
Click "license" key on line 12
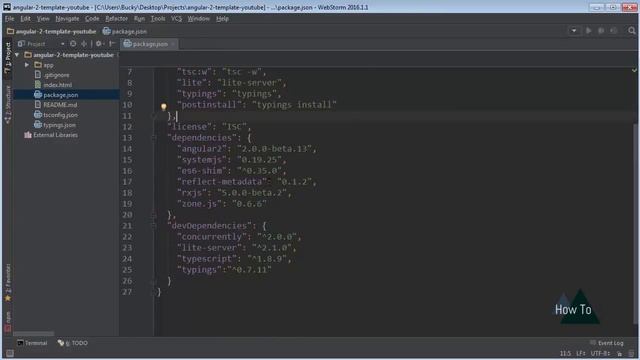[189, 127]
